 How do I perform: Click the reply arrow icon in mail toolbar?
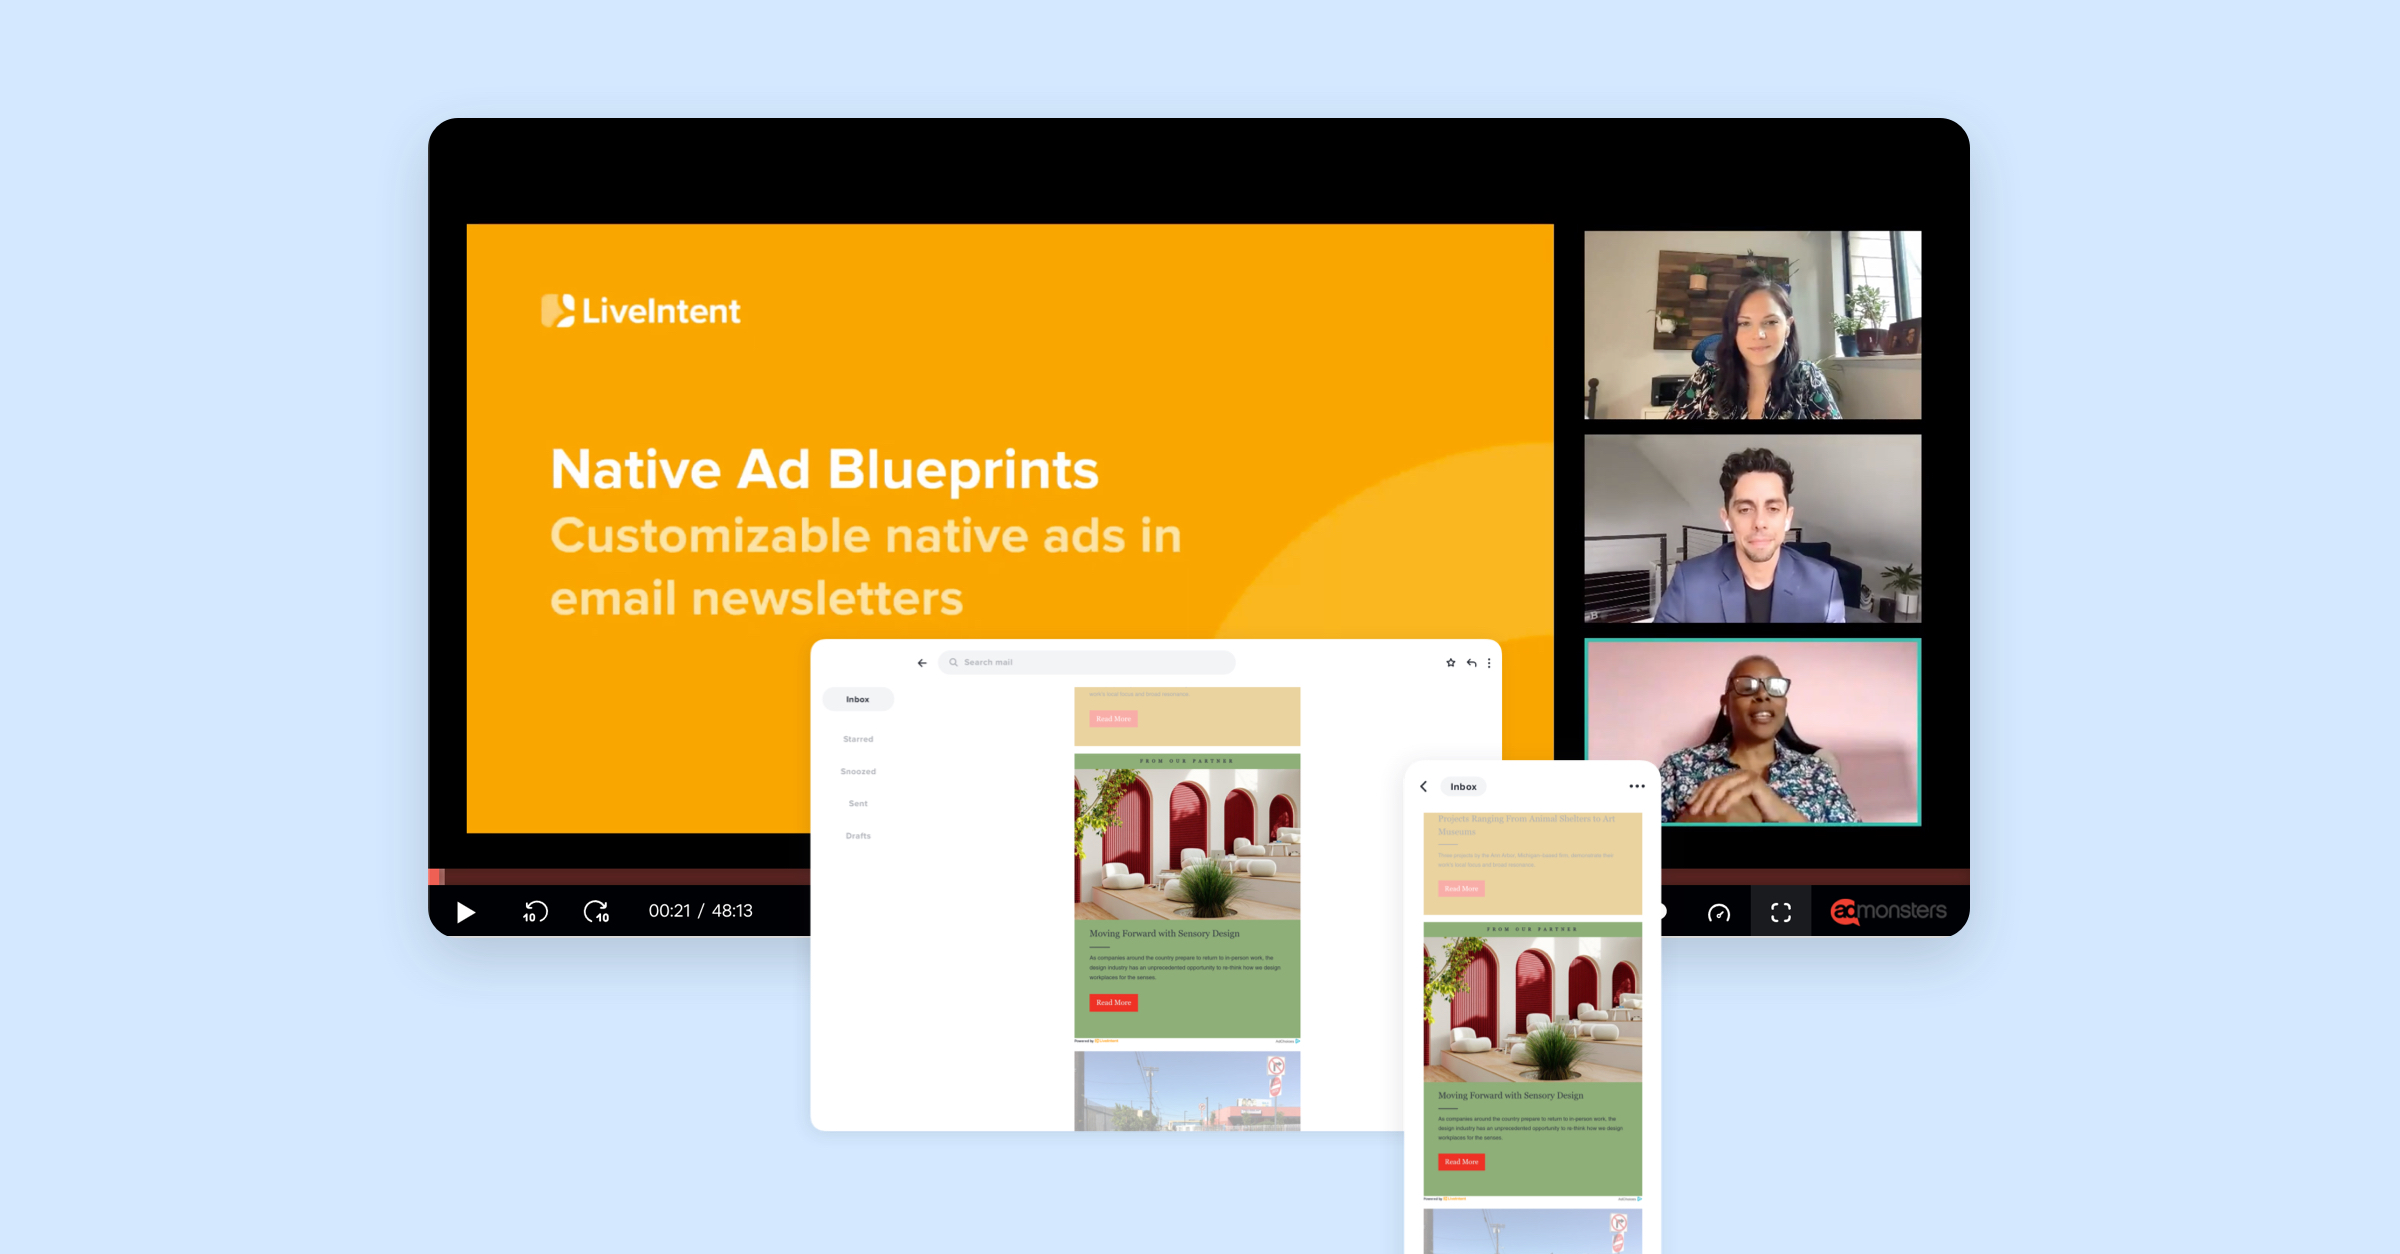coord(1471,662)
